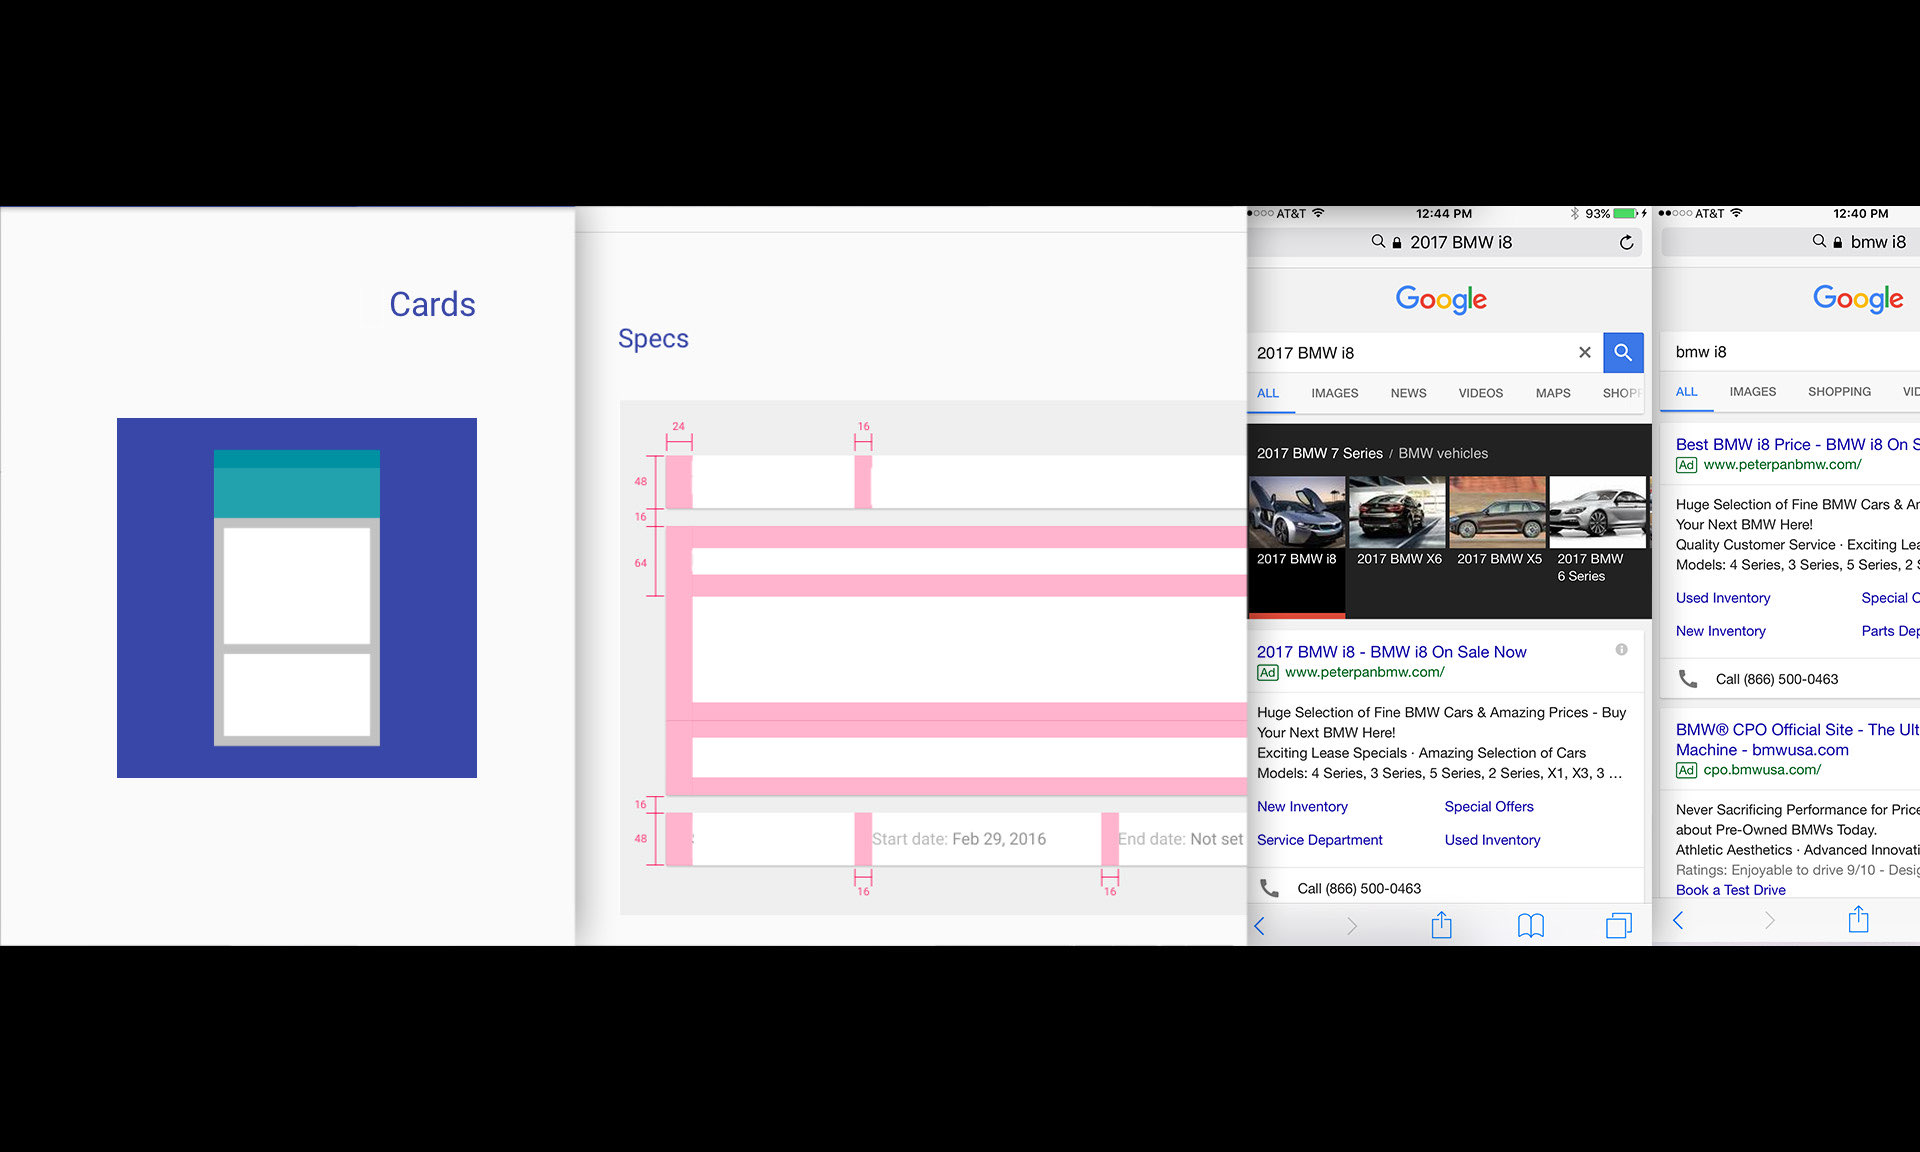Click the cpo.bmwusa.com URL
The height and width of the screenshot is (1152, 1920).
[x=1762, y=770]
